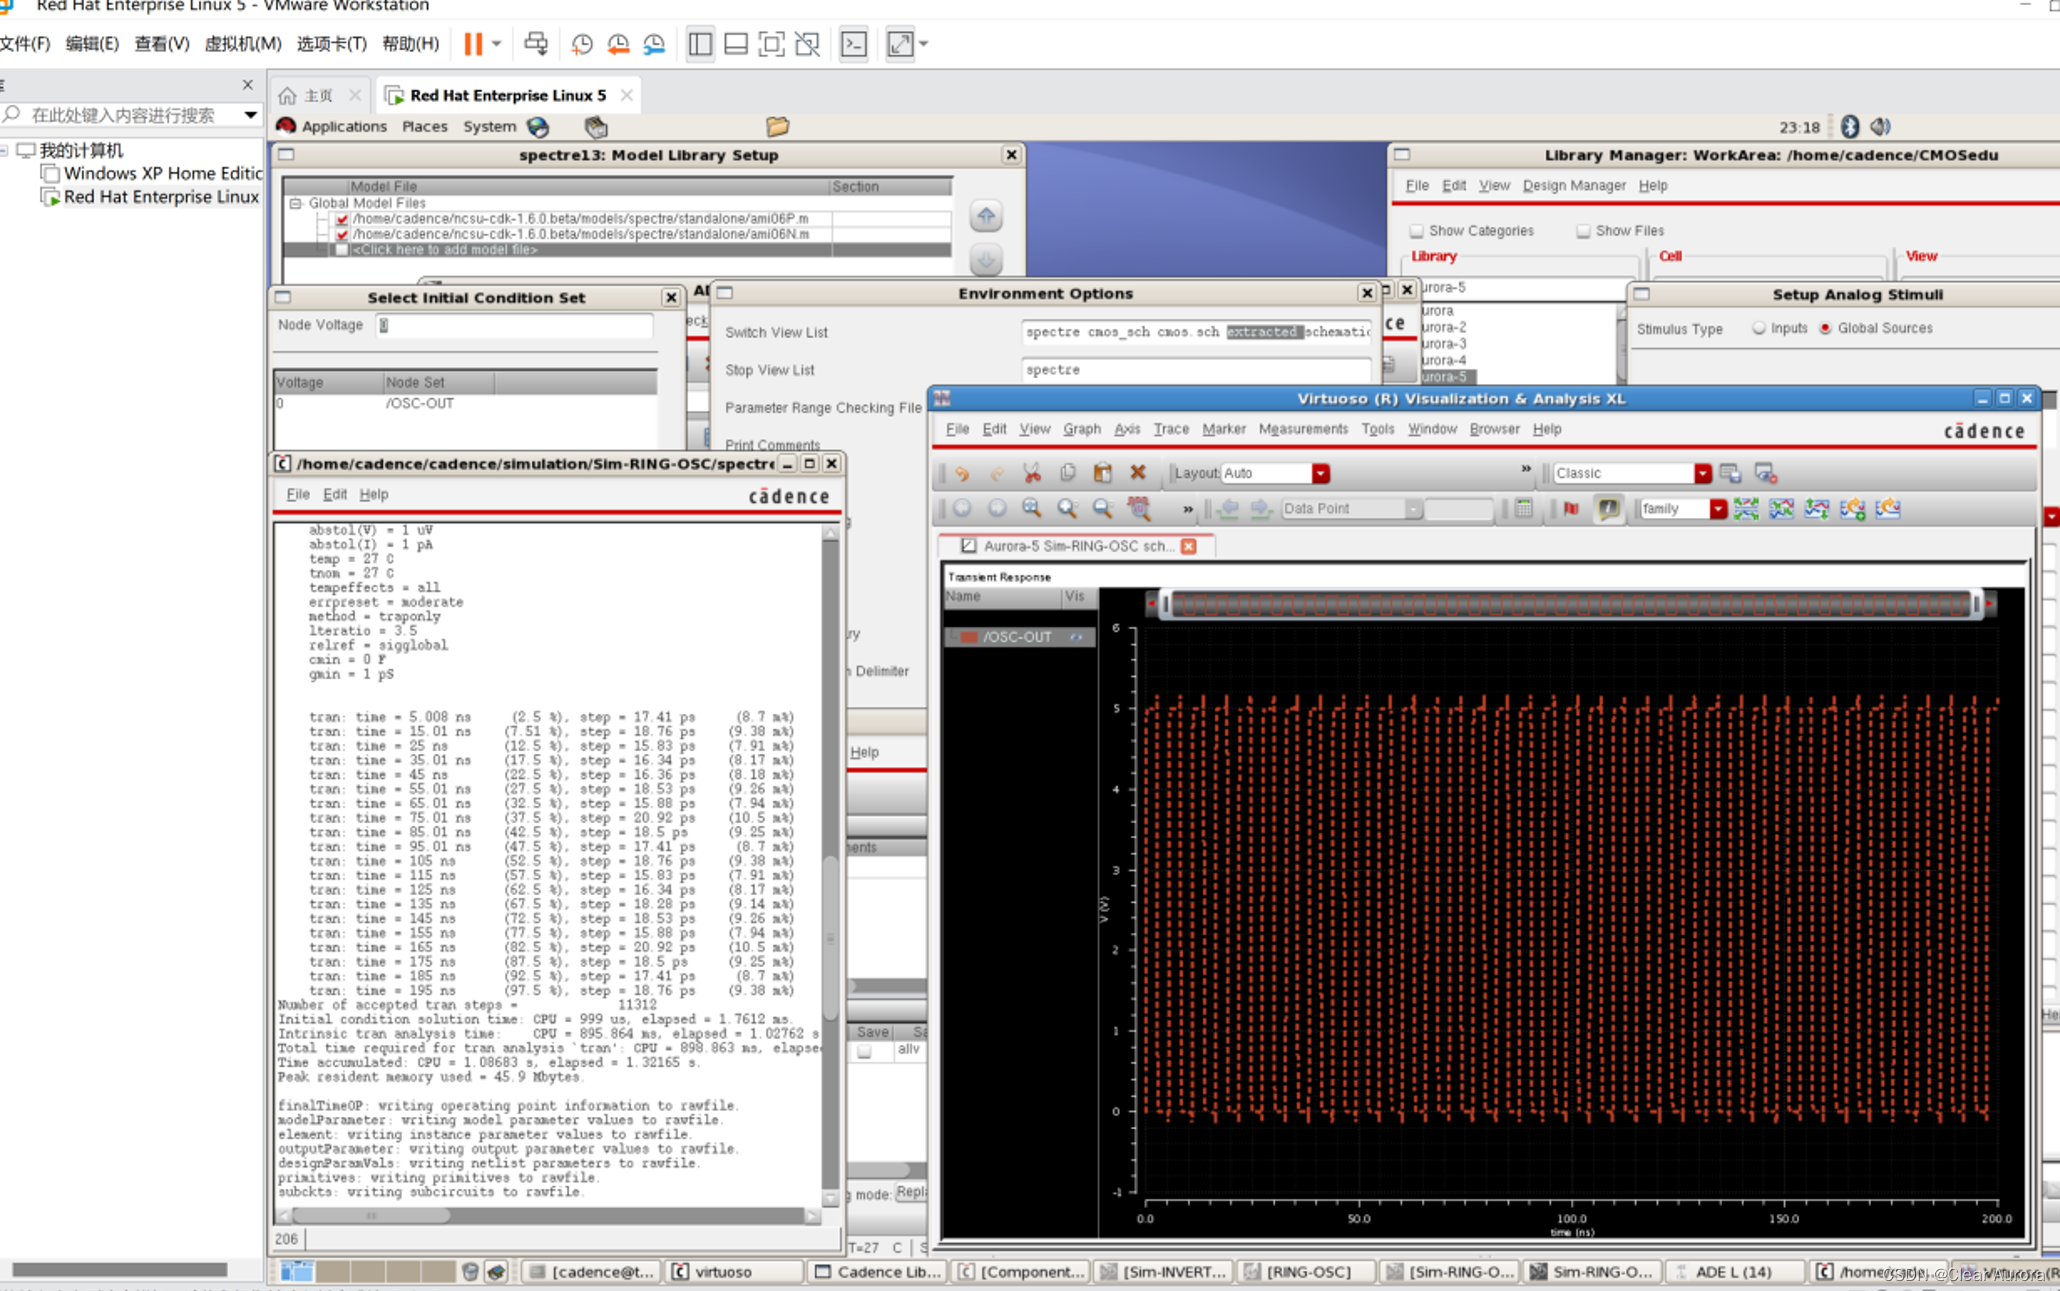
Task: Toggle the allv save checkbox
Action: click(x=864, y=1050)
